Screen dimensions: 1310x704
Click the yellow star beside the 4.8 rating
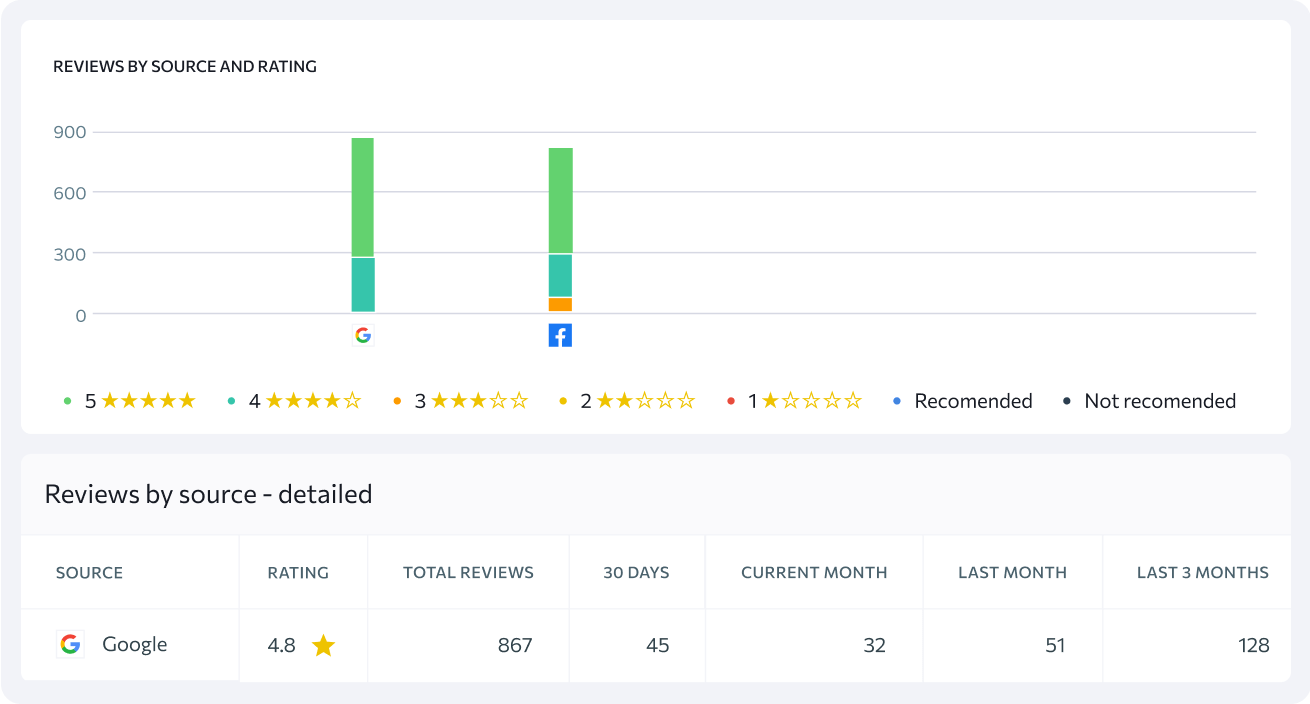[x=323, y=645]
